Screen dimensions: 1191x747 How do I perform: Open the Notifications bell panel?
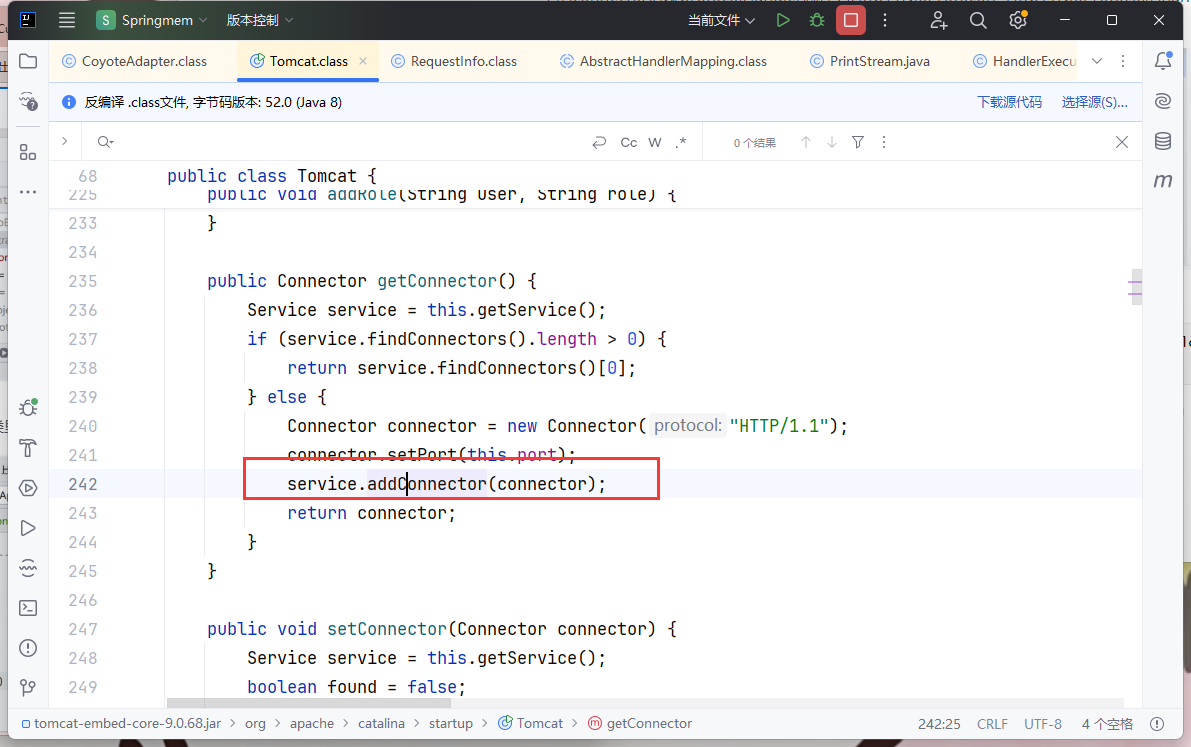click(1163, 61)
